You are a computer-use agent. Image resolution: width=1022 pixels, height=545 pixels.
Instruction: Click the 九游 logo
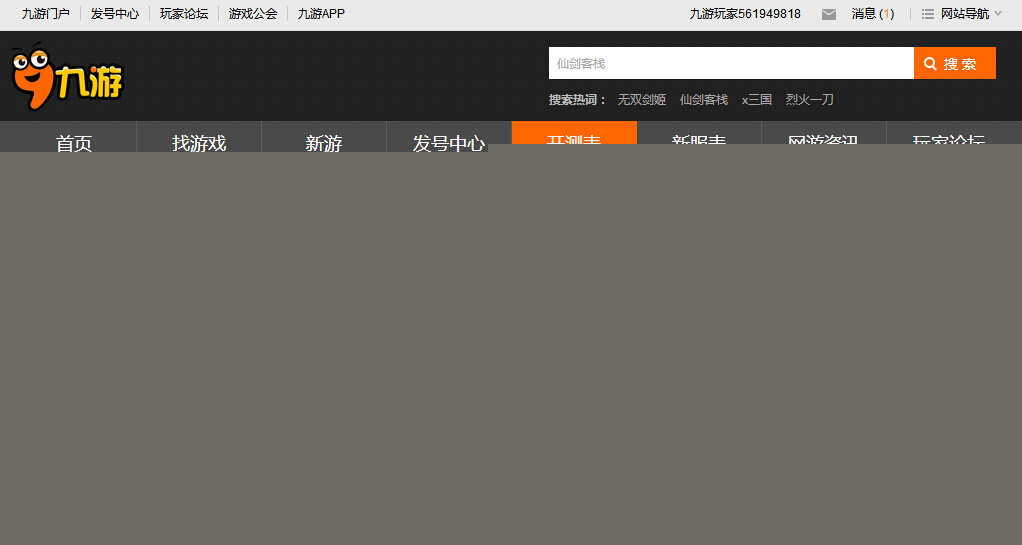tap(67, 77)
